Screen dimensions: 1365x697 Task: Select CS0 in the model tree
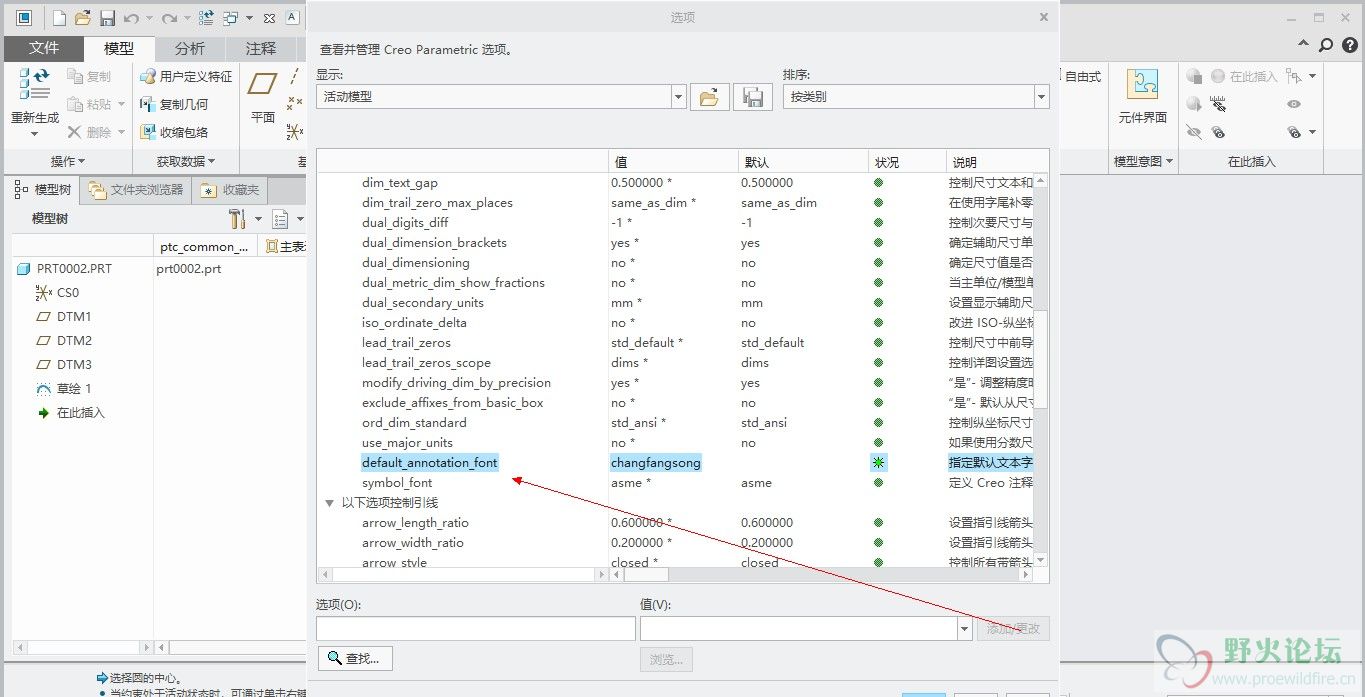tap(57, 293)
